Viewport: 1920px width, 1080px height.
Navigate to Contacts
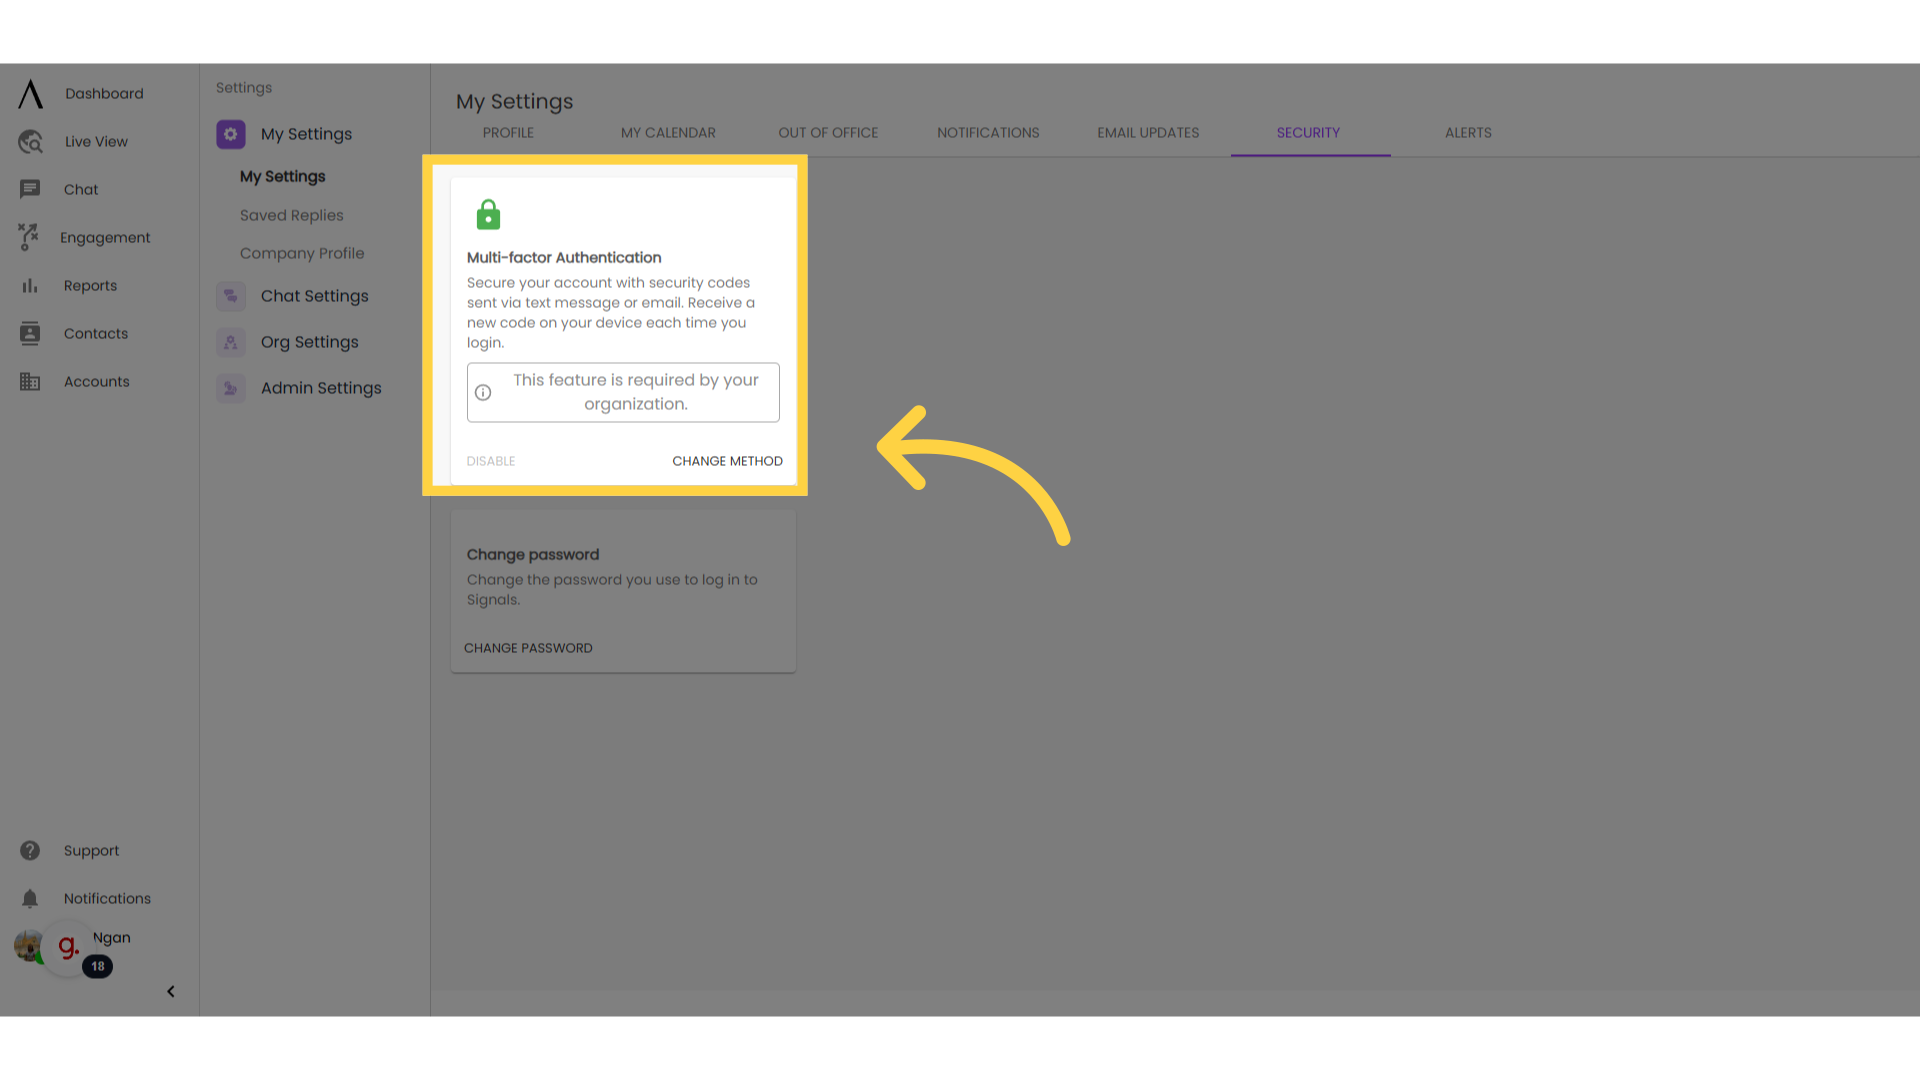[96, 332]
